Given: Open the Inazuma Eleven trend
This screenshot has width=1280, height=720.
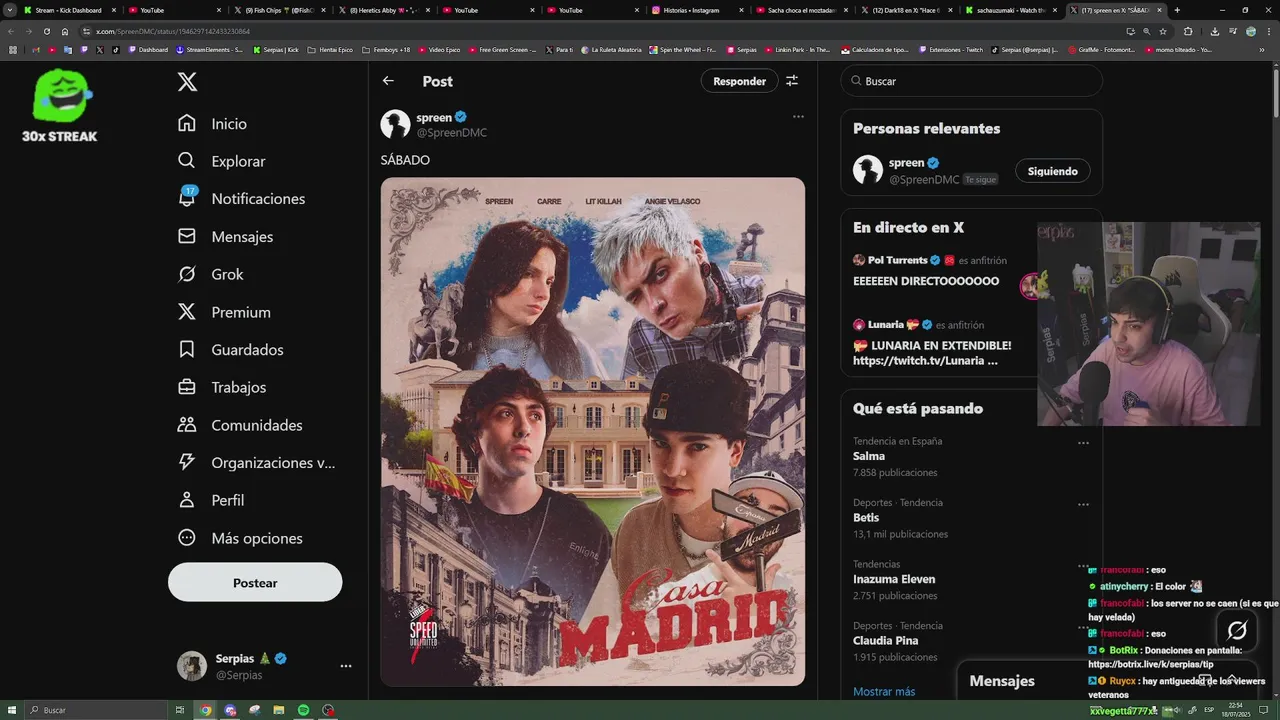Looking at the screenshot, I should (x=894, y=579).
